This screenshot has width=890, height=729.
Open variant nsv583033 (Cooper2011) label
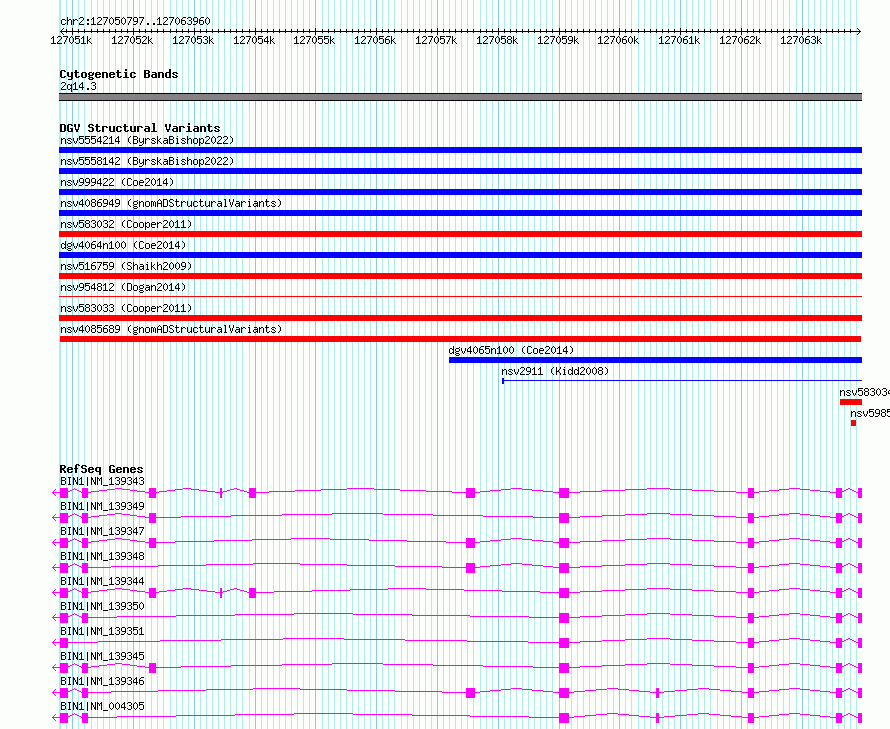coord(126,308)
